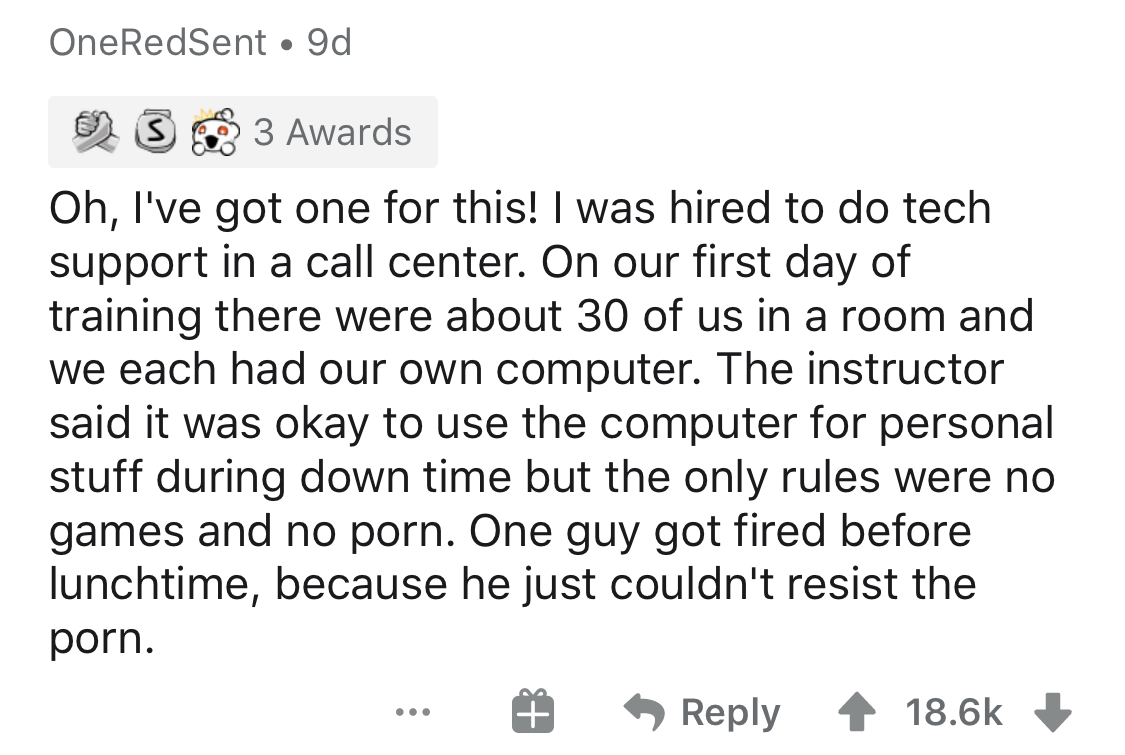Image resolution: width=1125 pixels, height=755 pixels.
Task: Tap the 18.6k vote score
Action: [x=953, y=712]
